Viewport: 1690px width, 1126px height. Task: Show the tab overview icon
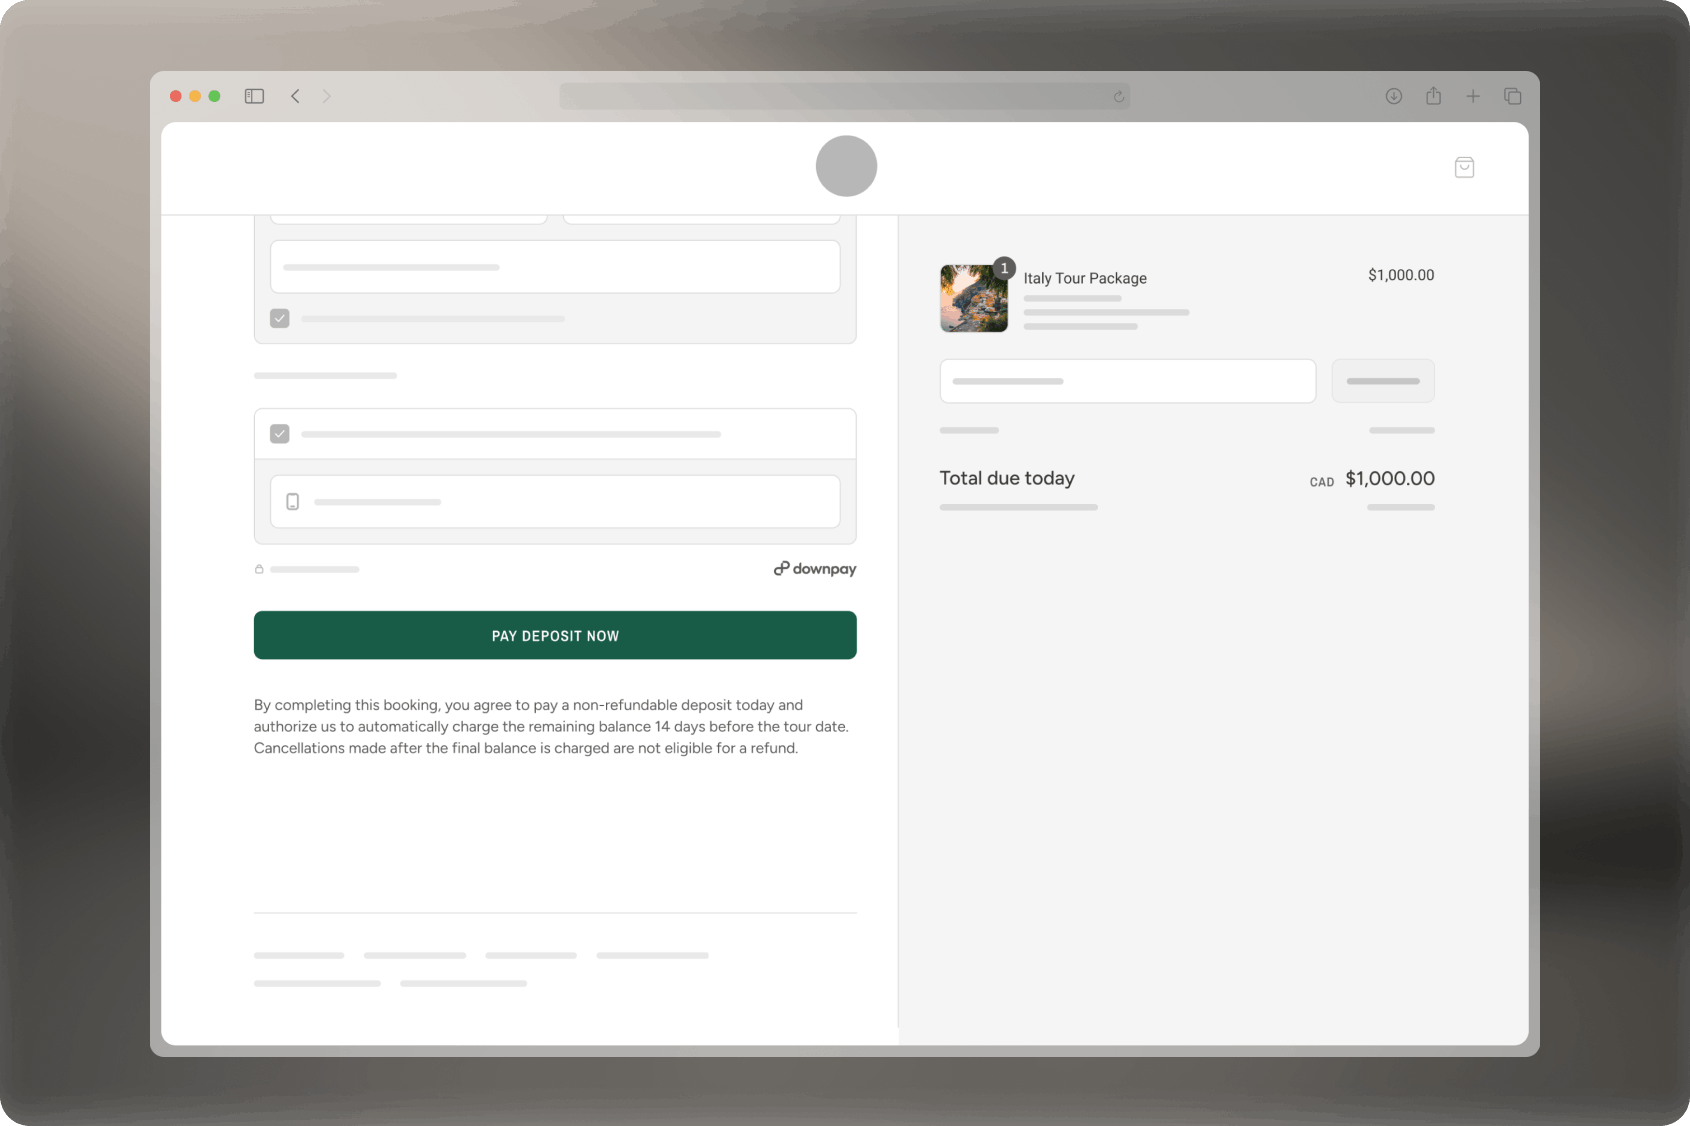coord(1513,96)
